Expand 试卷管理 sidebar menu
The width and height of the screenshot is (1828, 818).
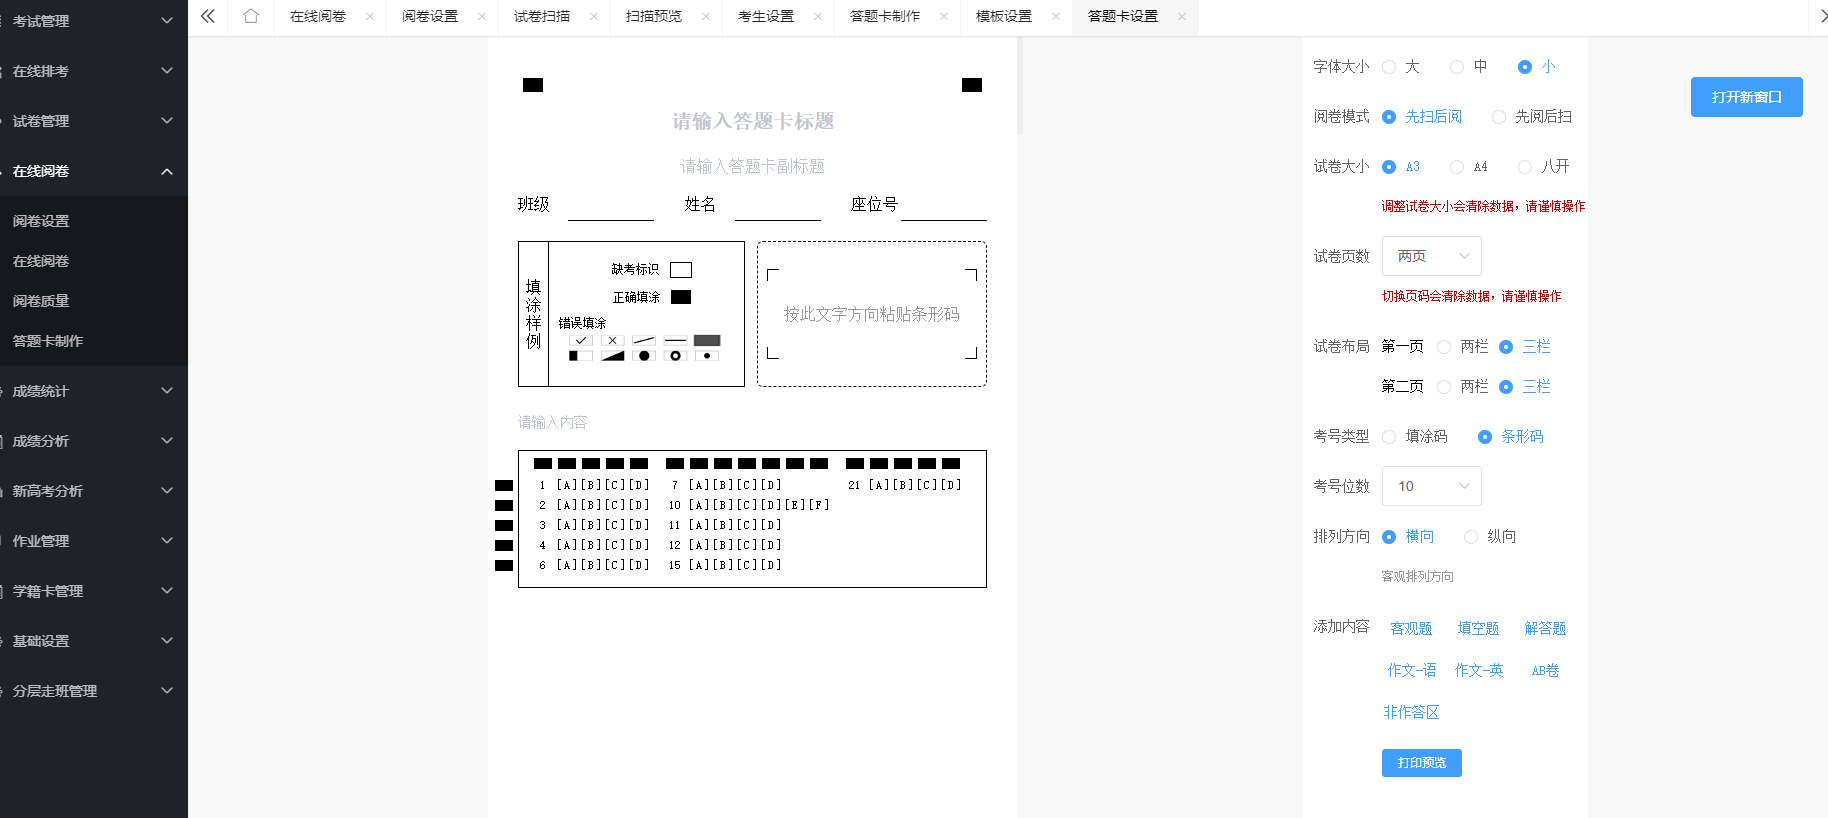94,121
